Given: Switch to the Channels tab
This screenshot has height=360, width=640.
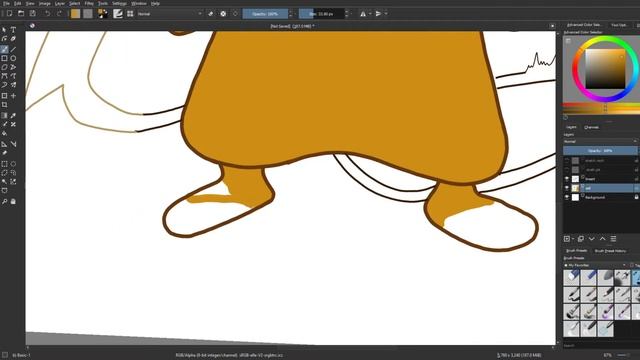Looking at the screenshot, I should [x=591, y=127].
